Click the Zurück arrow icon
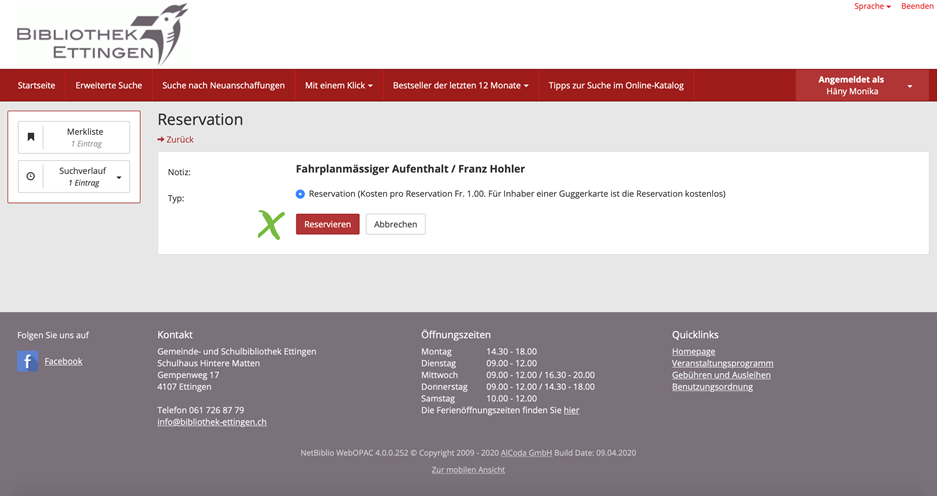937x496 pixels. 161,140
